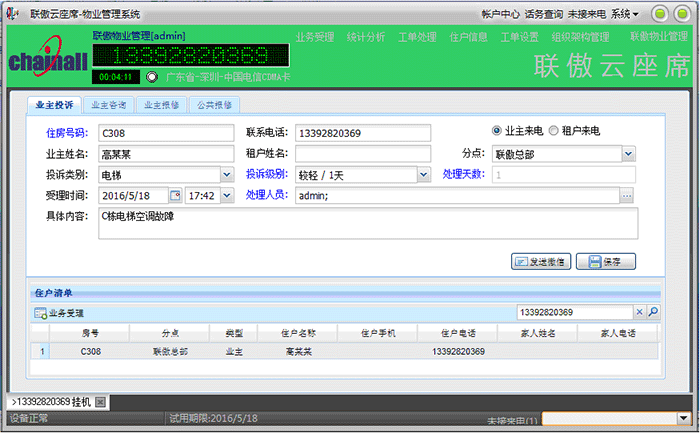Open the 未接来电 dropdown in status bar
Viewport: 700px width, 433px height.
tap(683, 419)
